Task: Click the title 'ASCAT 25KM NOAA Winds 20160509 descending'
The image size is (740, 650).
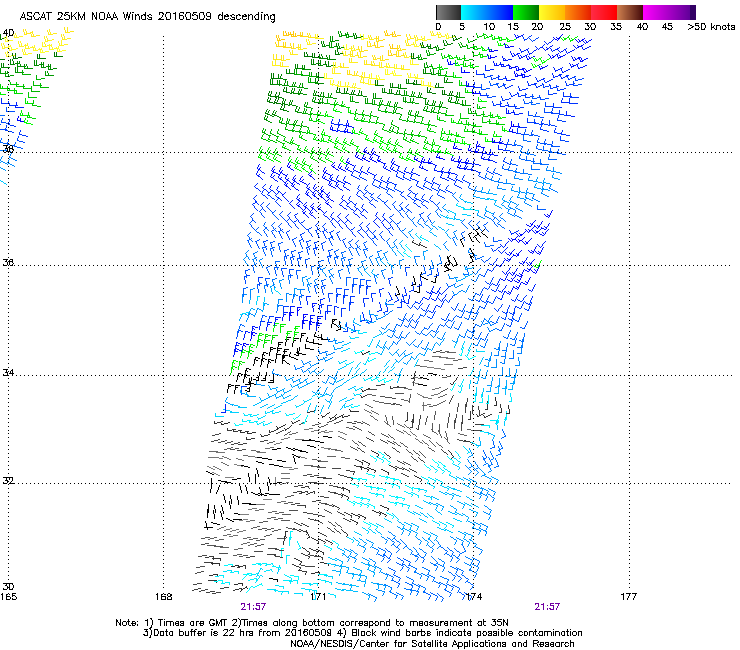Action: 148,17
